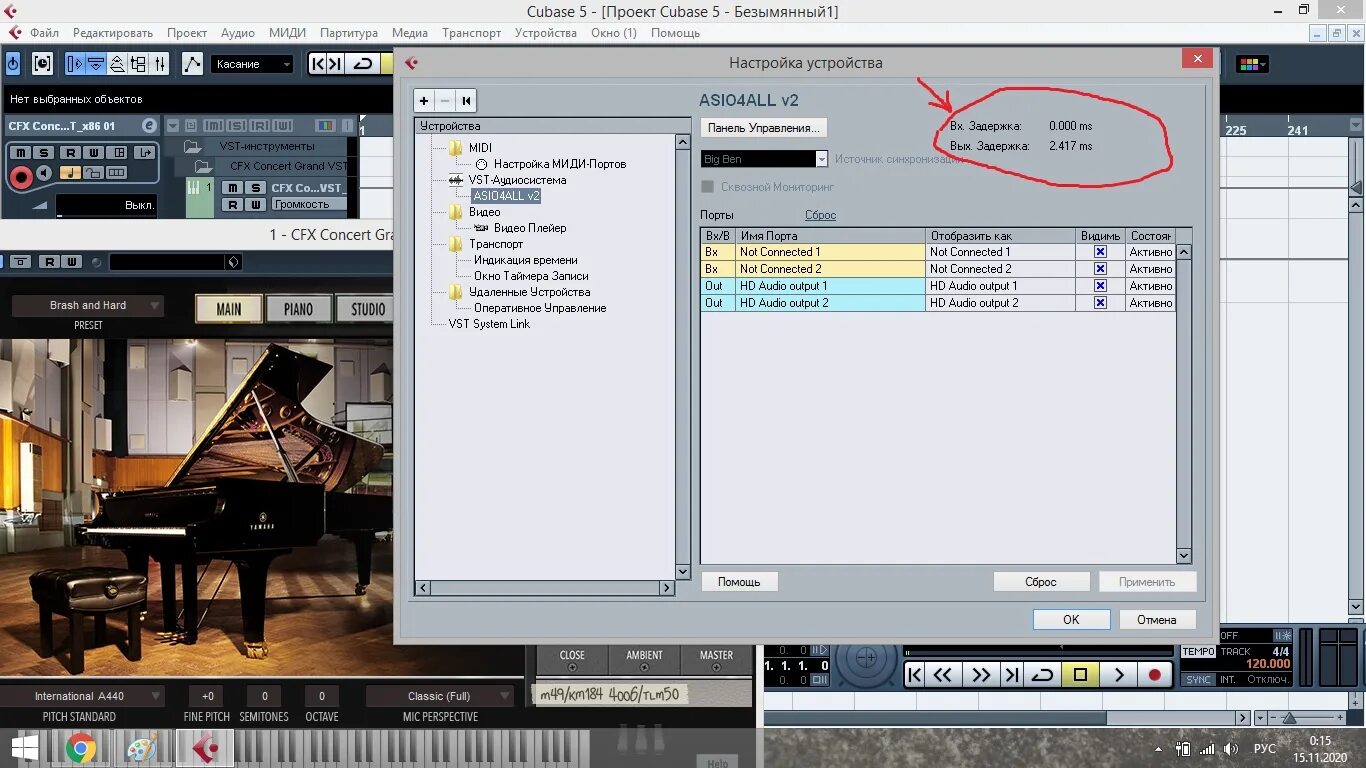This screenshot has height=768, width=1366.
Task: Solo the CFX Co...VST track
Action: tap(253, 188)
